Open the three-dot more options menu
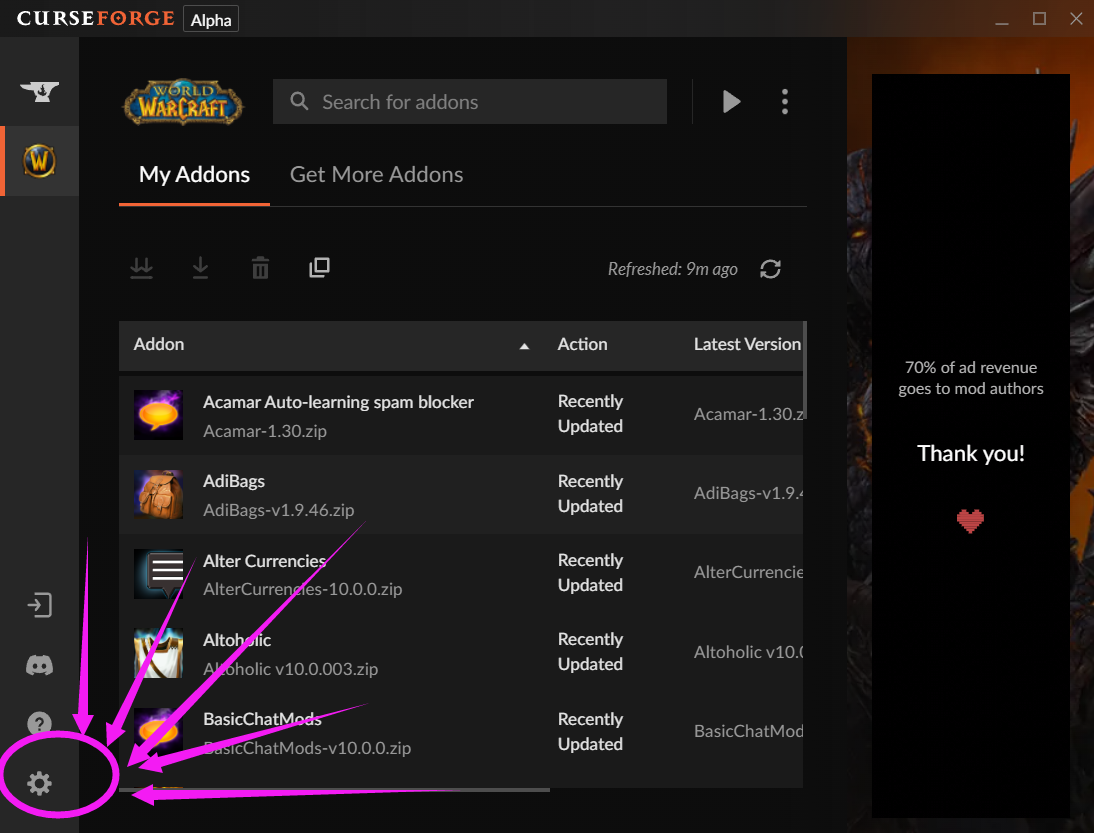Image resolution: width=1094 pixels, height=833 pixels. point(785,102)
